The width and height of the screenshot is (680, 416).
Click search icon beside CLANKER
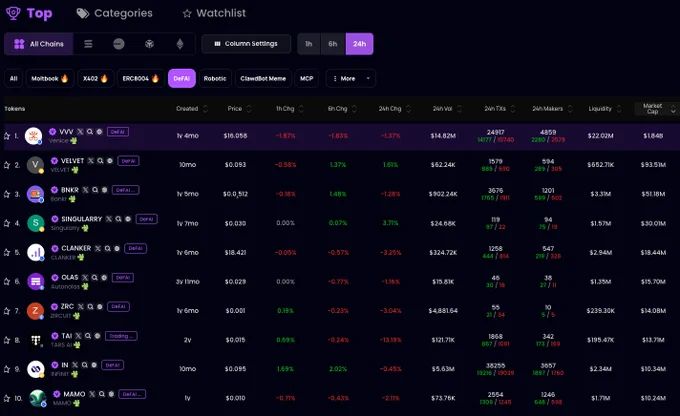pos(108,248)
